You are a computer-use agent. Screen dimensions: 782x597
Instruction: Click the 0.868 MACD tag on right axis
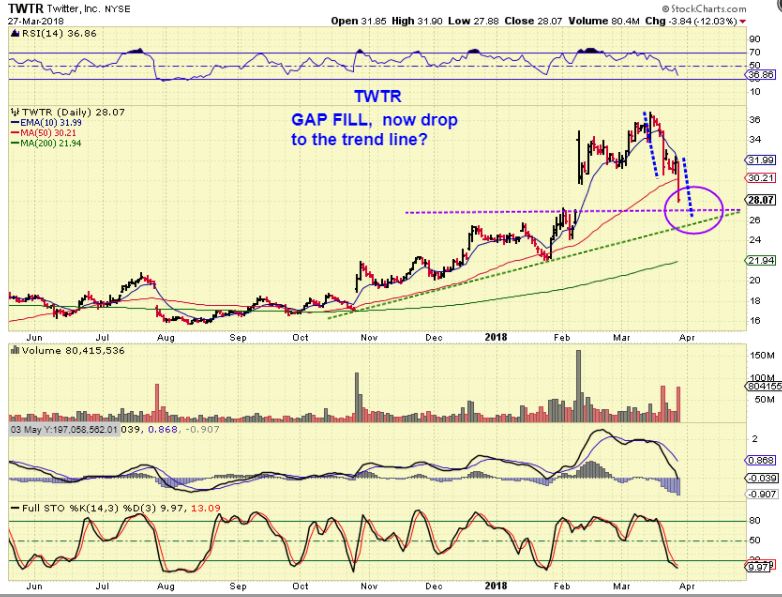[x=761, y=460]
